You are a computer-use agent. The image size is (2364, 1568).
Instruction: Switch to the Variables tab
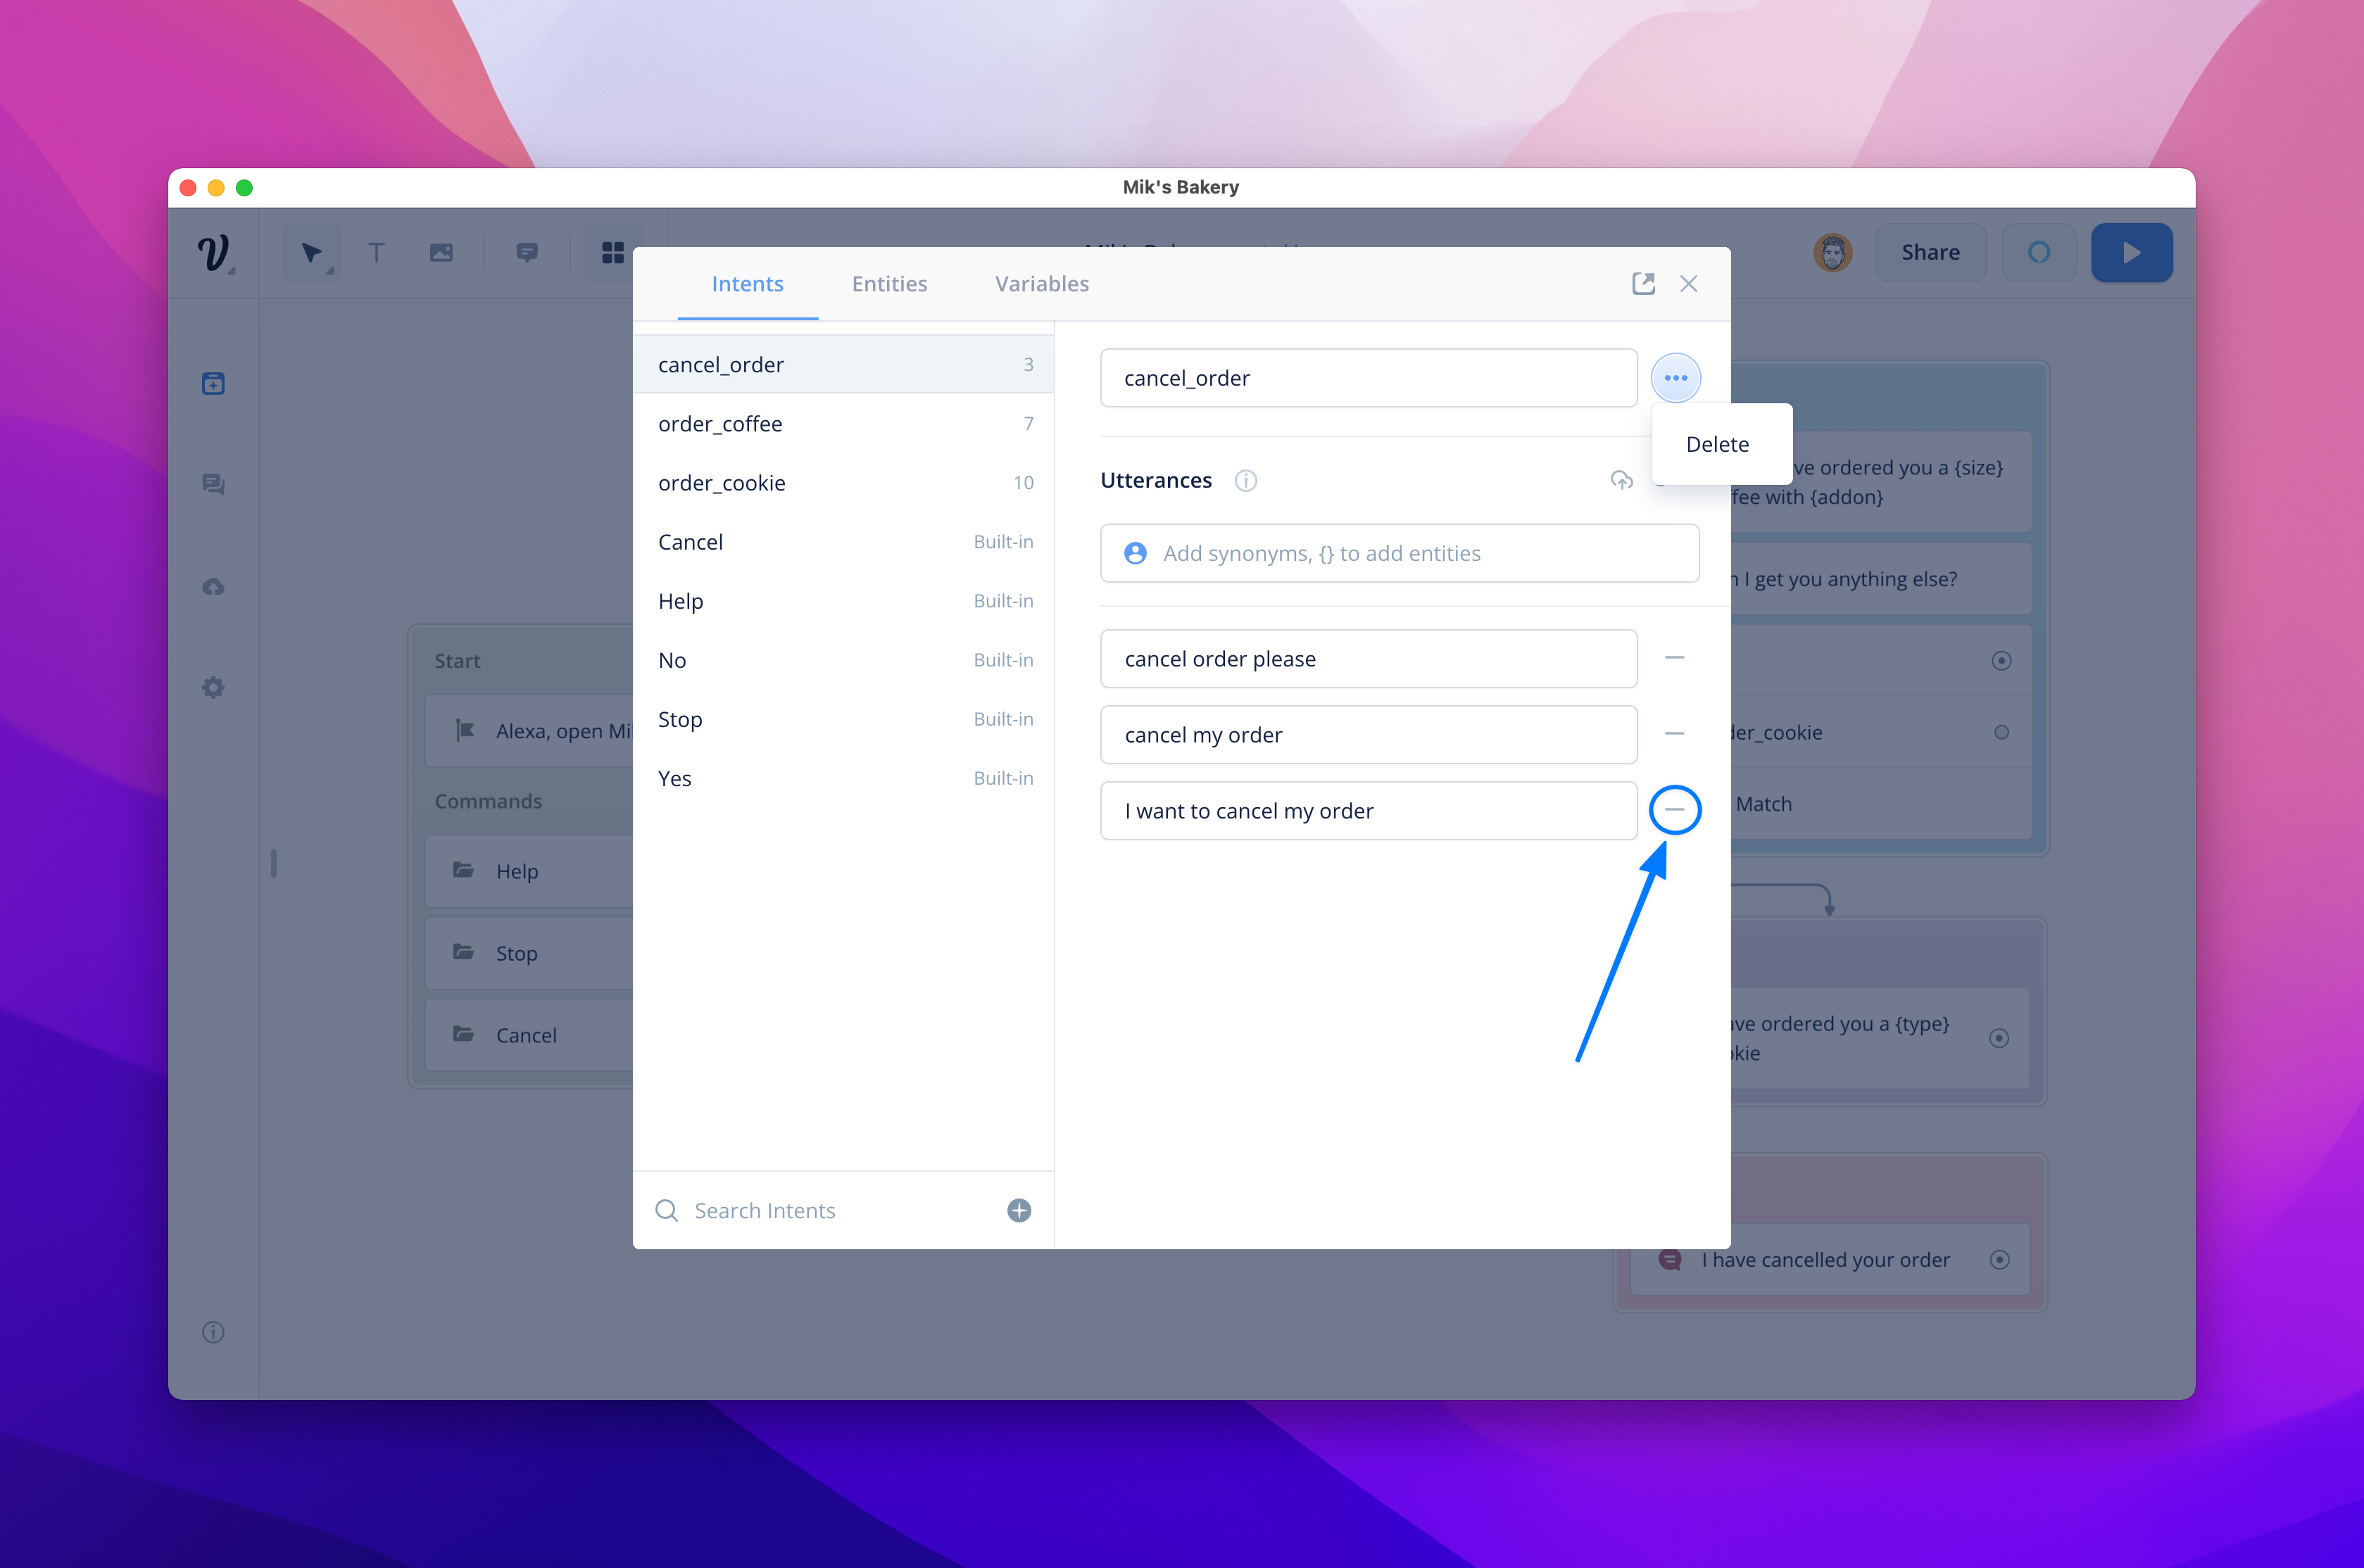[1041, 284]
